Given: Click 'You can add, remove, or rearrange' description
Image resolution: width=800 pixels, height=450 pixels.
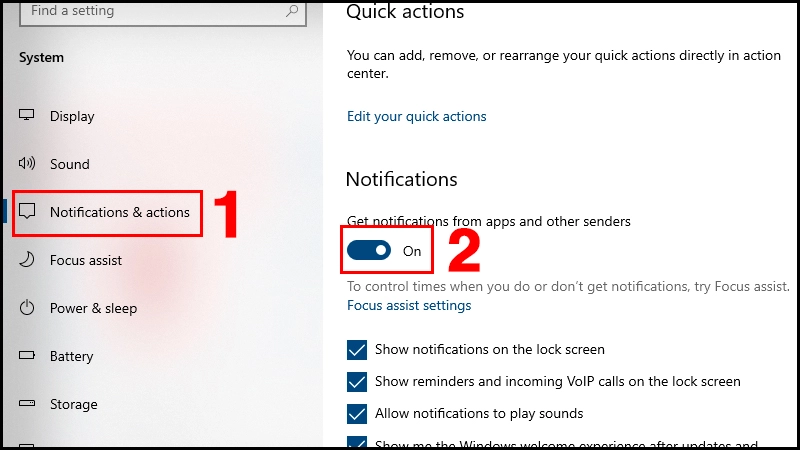Looking at the screenshot, I should pyautogui.click(x=564, y=64).
